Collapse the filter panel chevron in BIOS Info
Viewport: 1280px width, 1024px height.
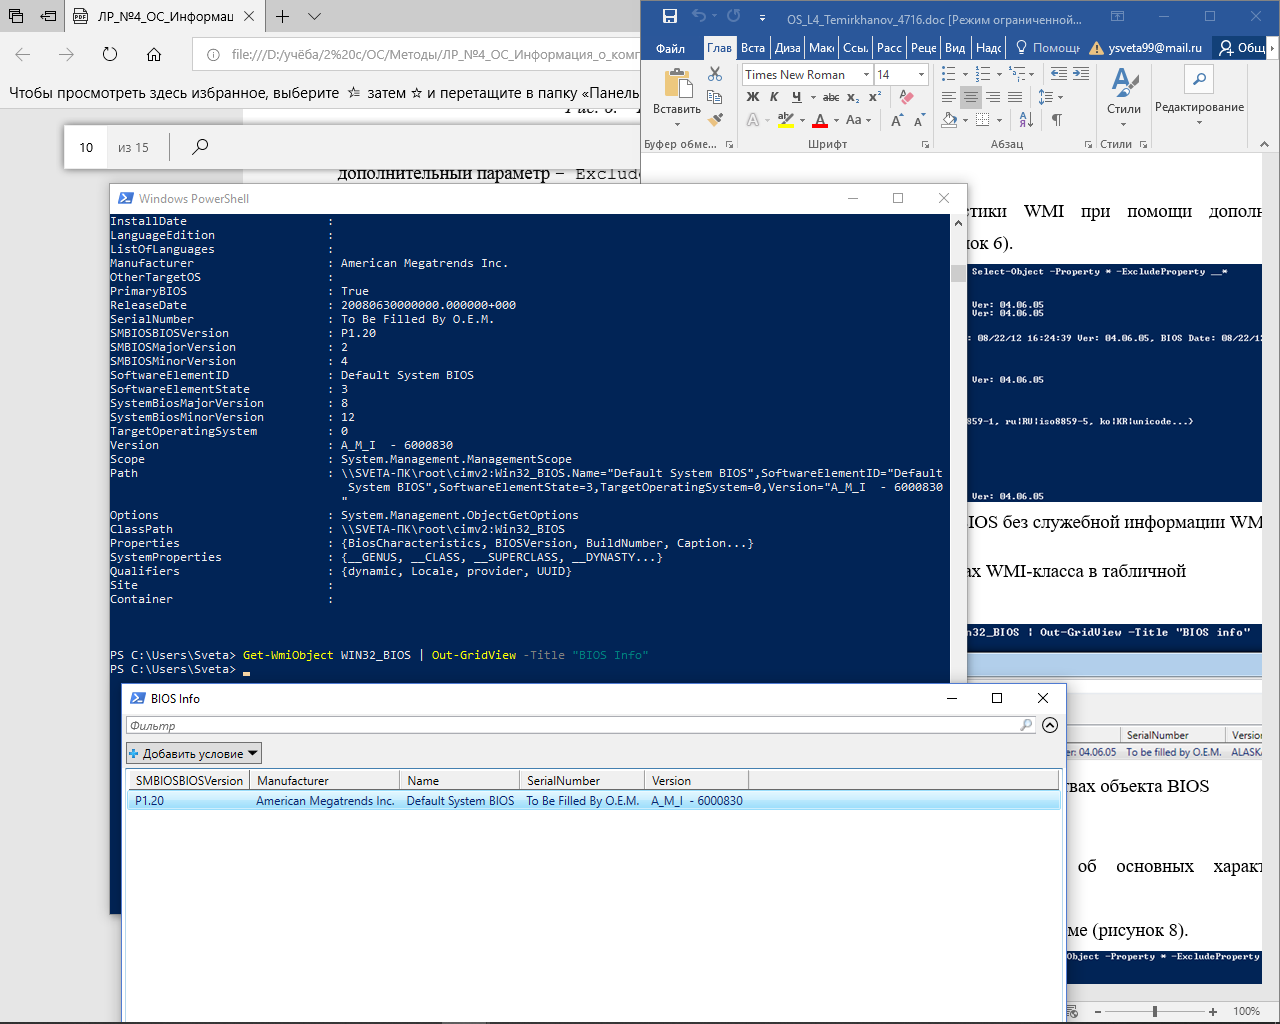[x=1049, y=725]
